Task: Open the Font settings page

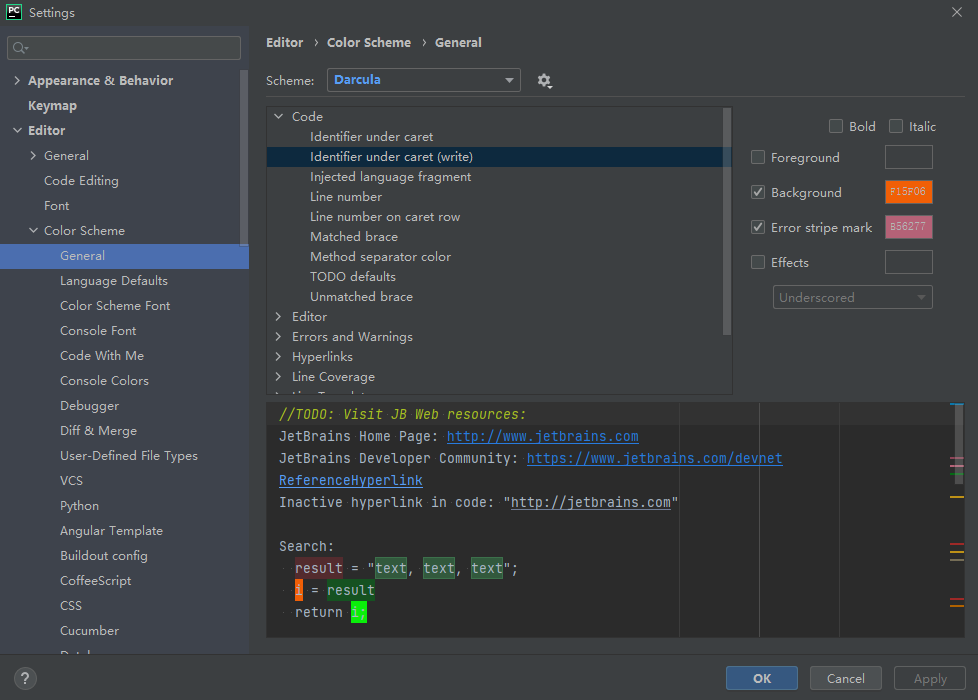Action: coord(56,205)
